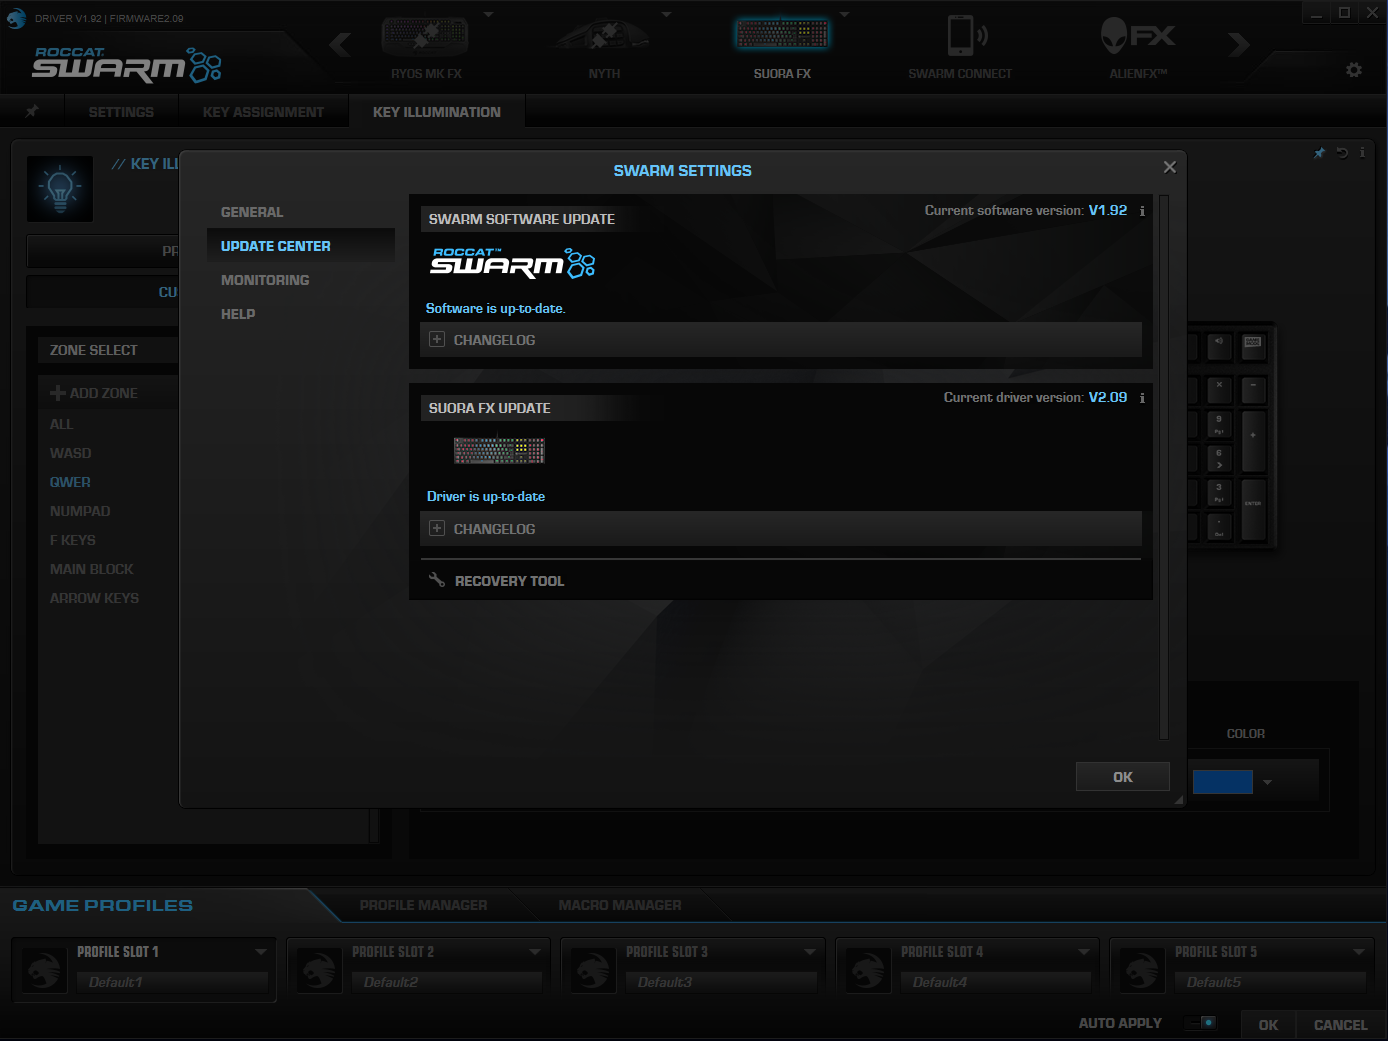Select the Suora FX device
The width and height of the screenshot is (1388, 1041).
pos(782,45)
